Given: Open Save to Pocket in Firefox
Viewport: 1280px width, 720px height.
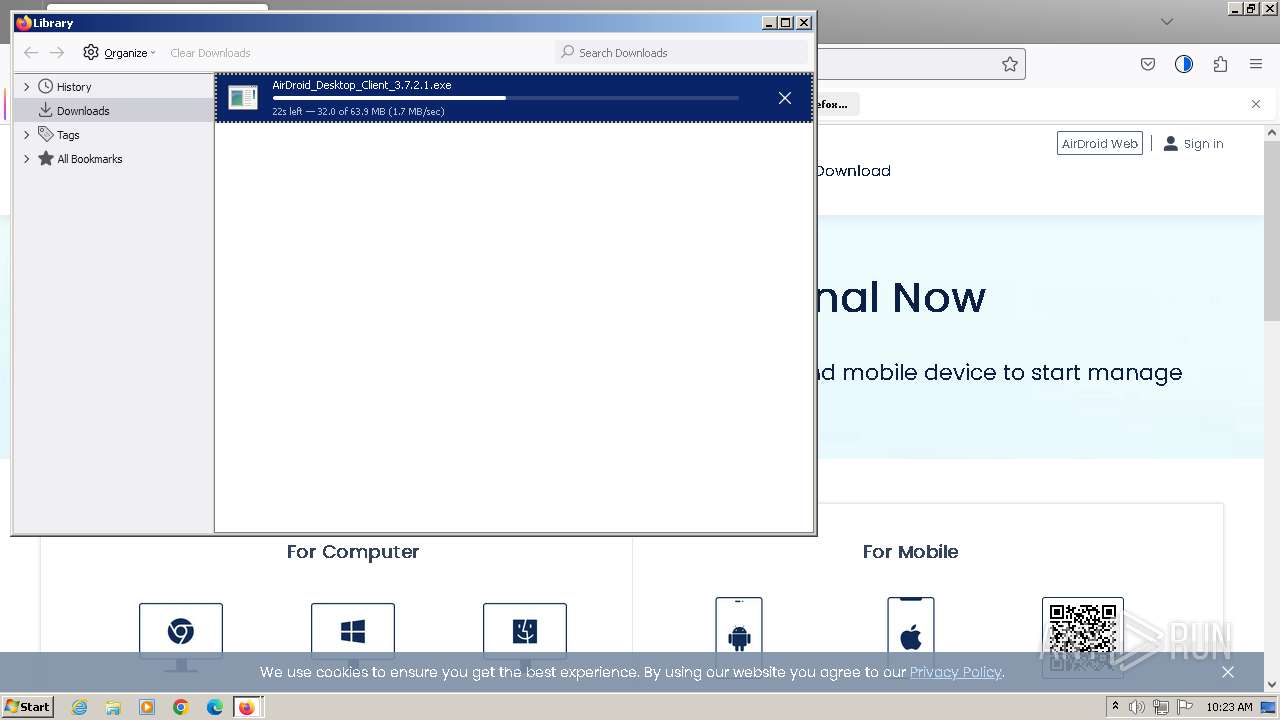Looking at the screenshot, I should [1148, 64].
